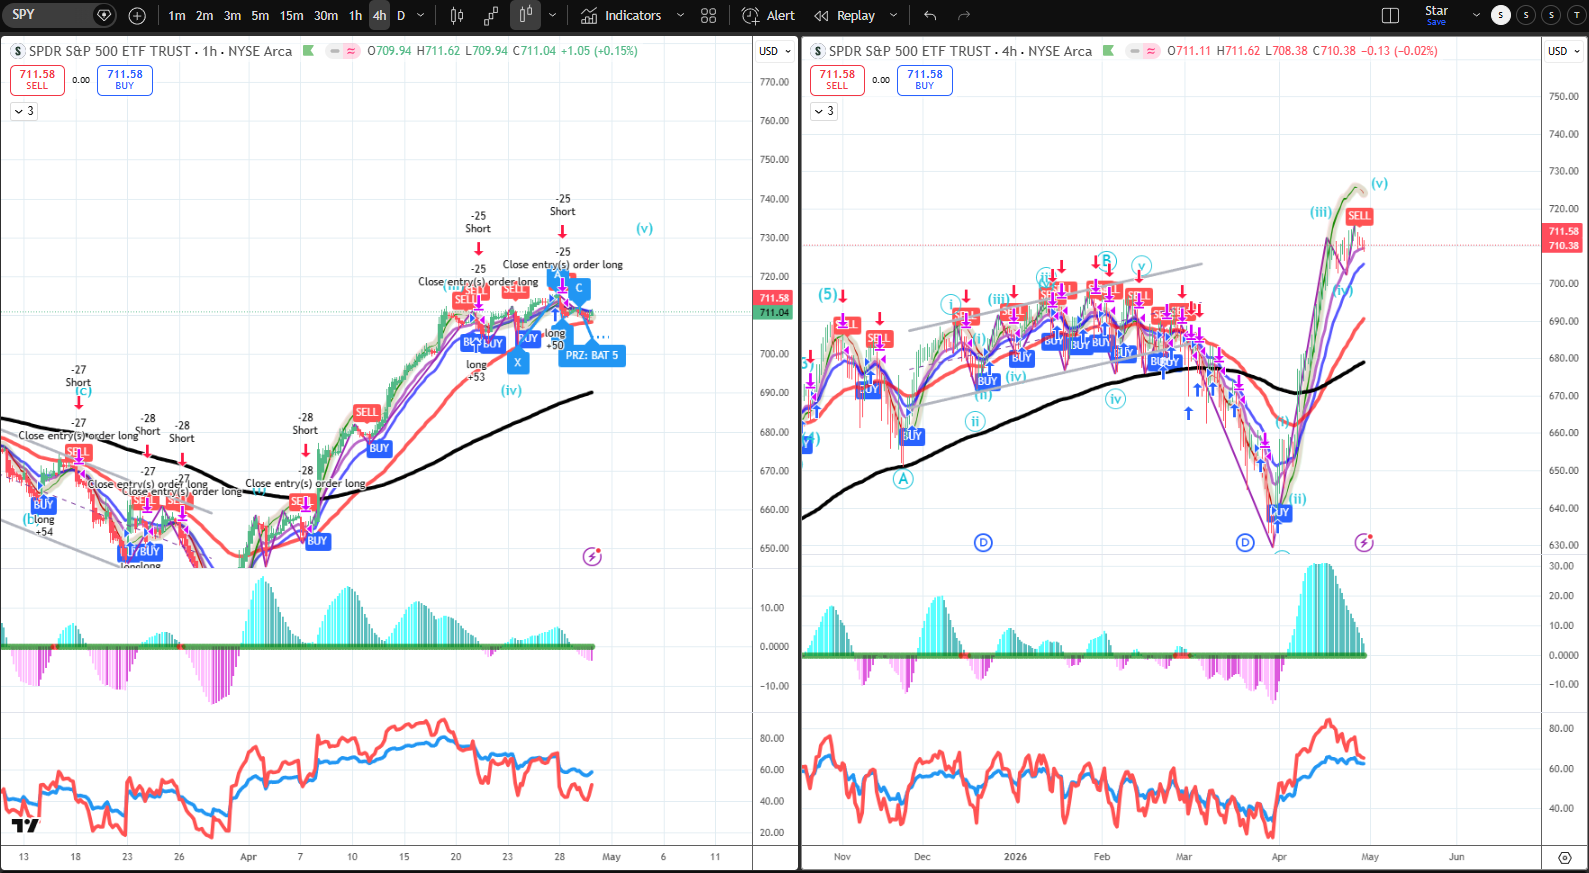Expand favorite indicators dropdown arrow
The width and height of the screenshot is (1589, 873).
pos(681,16)
